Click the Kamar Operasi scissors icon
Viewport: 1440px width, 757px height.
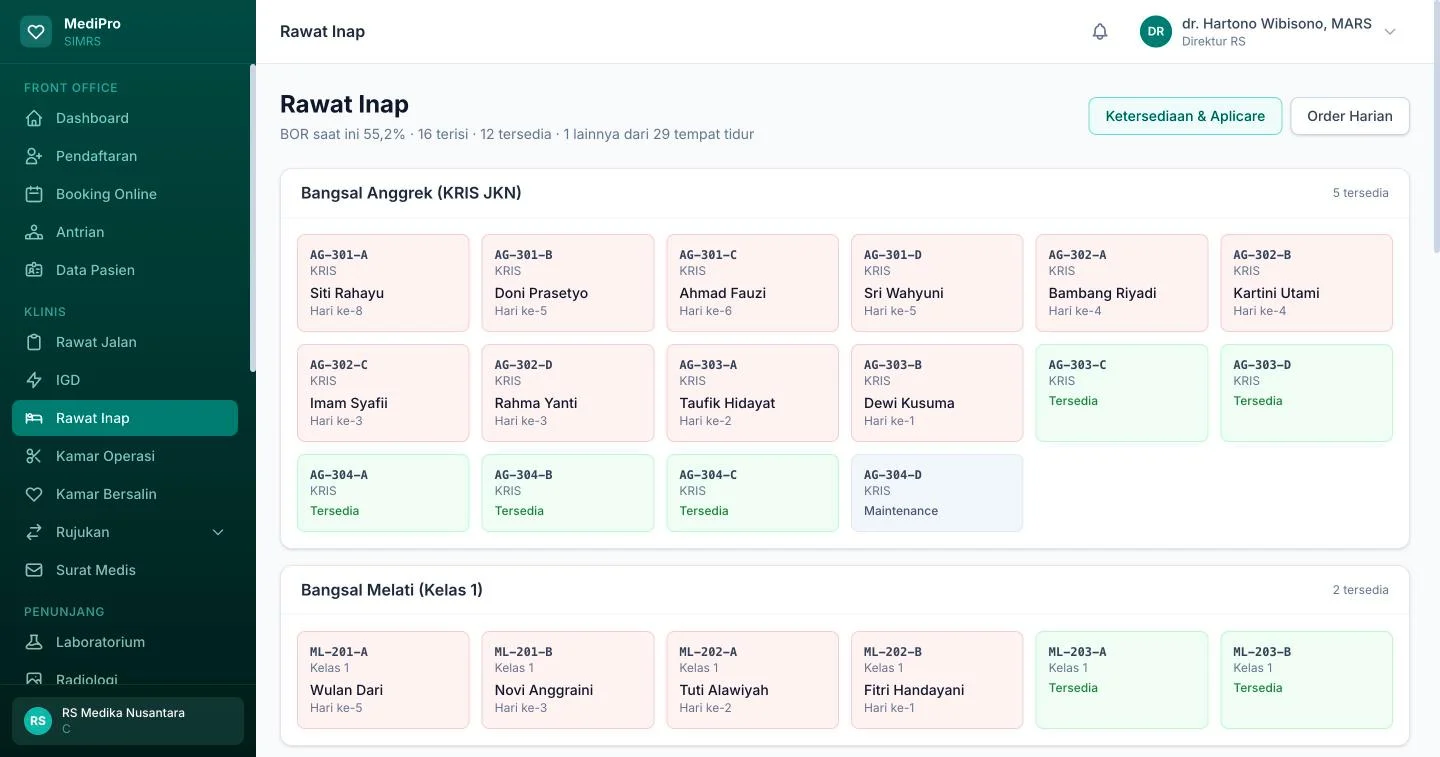[34, 456]
